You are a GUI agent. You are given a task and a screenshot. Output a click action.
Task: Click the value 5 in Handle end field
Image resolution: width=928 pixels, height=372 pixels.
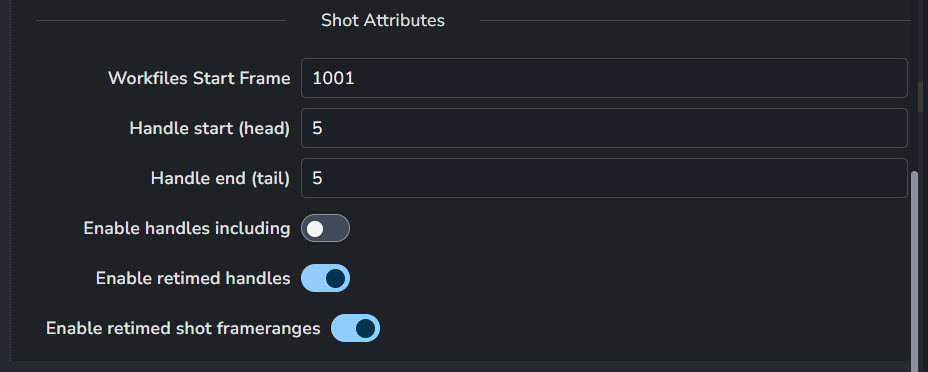click(x=317, y=178)
